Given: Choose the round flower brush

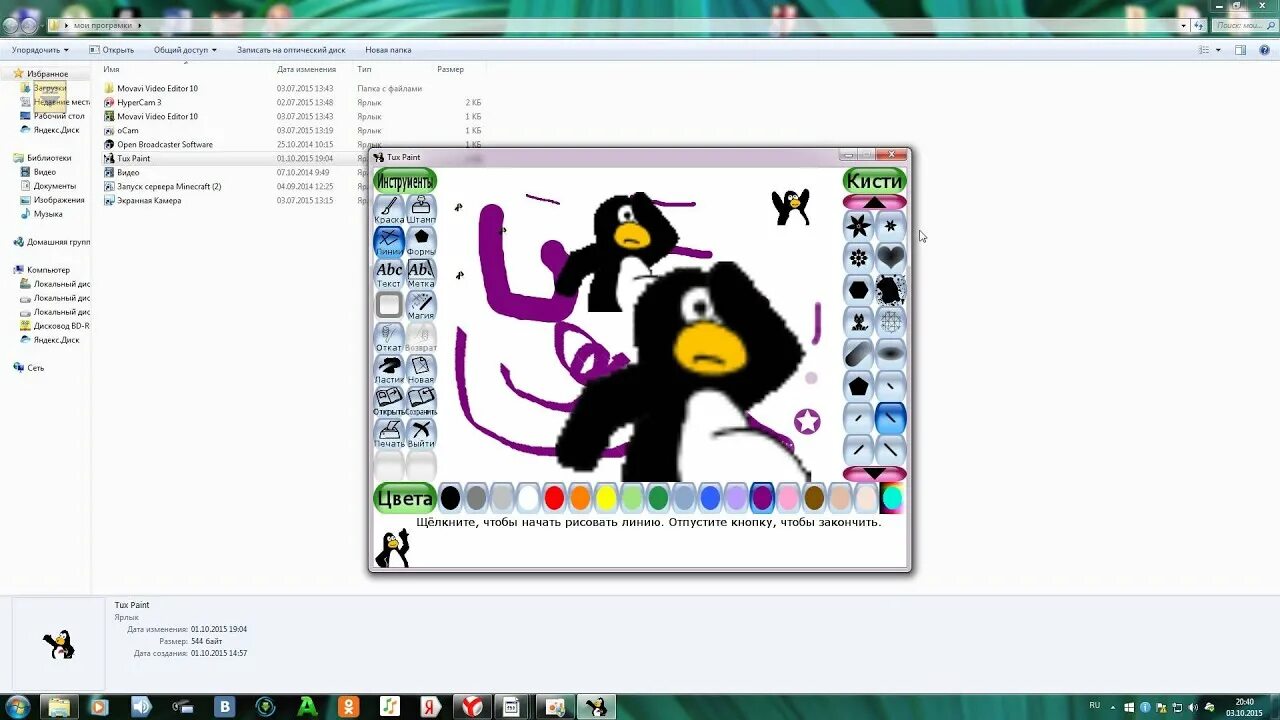Looking at the screenshot, I should pos(859,258).
